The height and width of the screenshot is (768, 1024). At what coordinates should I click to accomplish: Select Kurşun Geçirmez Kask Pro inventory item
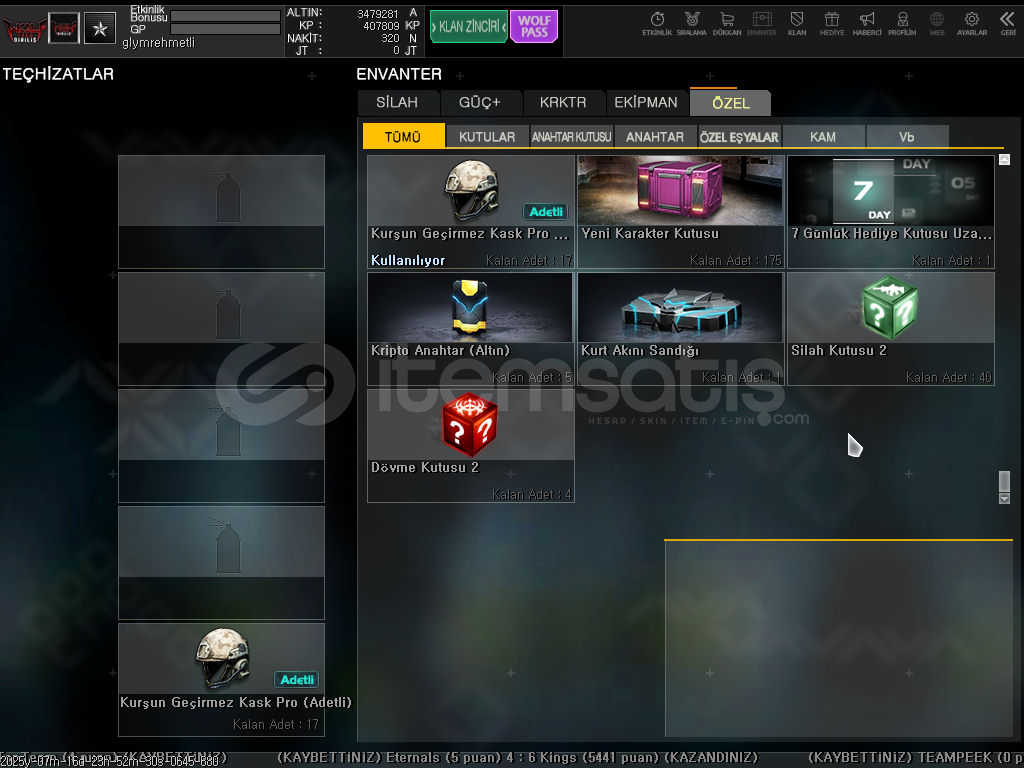pos(471,212)
